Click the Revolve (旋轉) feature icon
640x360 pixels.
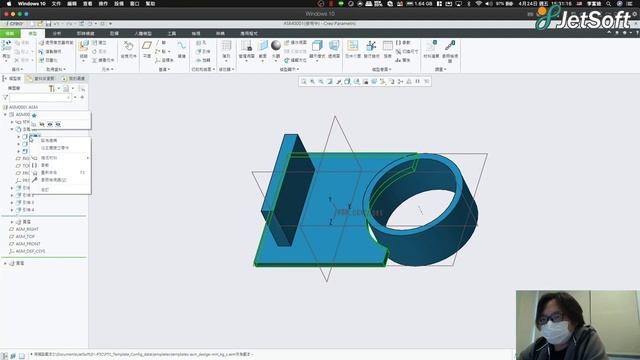tap(203, 60)
